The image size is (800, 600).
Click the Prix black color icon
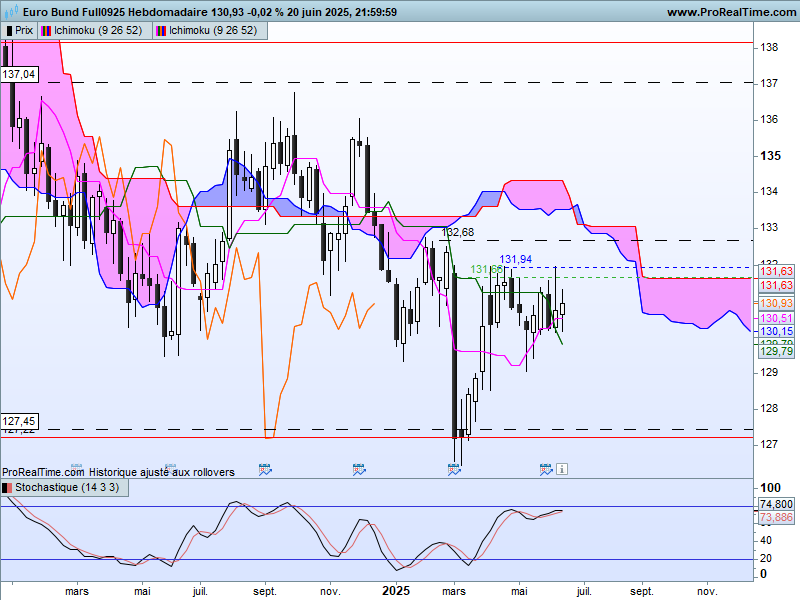[9, 31]
